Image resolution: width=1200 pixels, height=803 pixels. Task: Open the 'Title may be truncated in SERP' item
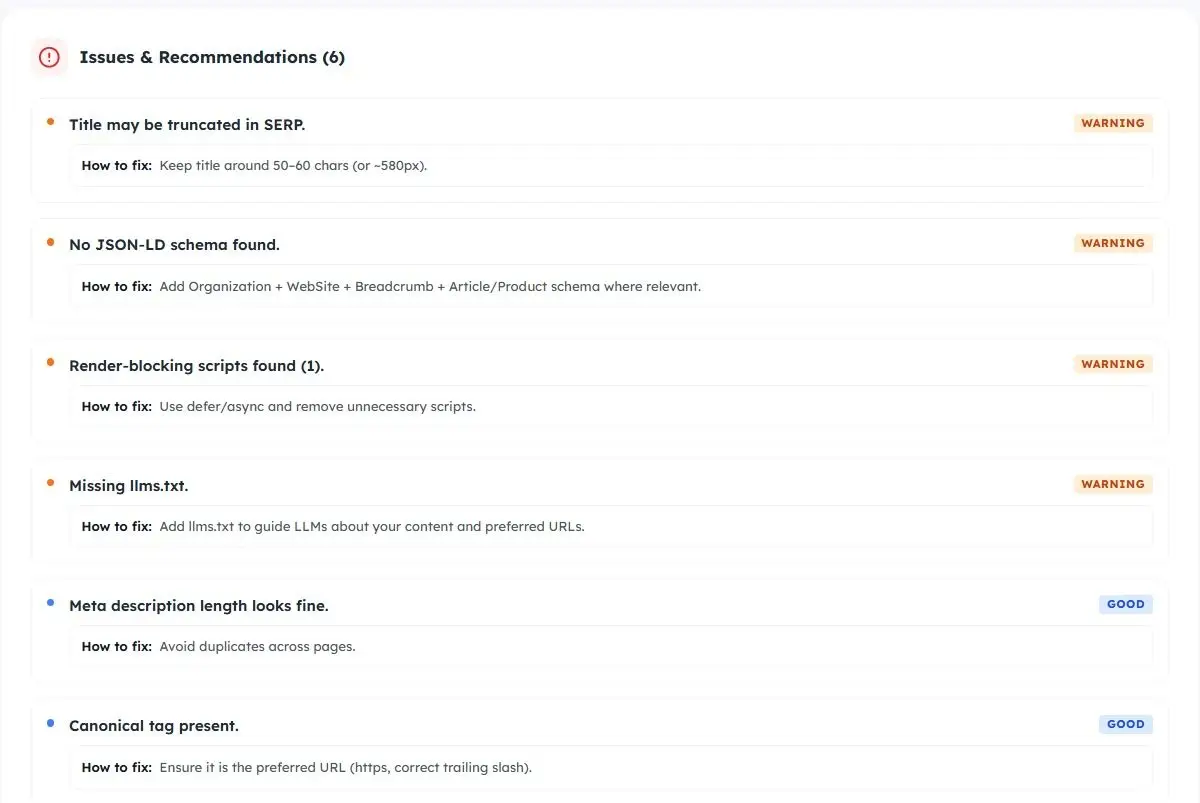point(187,125)
